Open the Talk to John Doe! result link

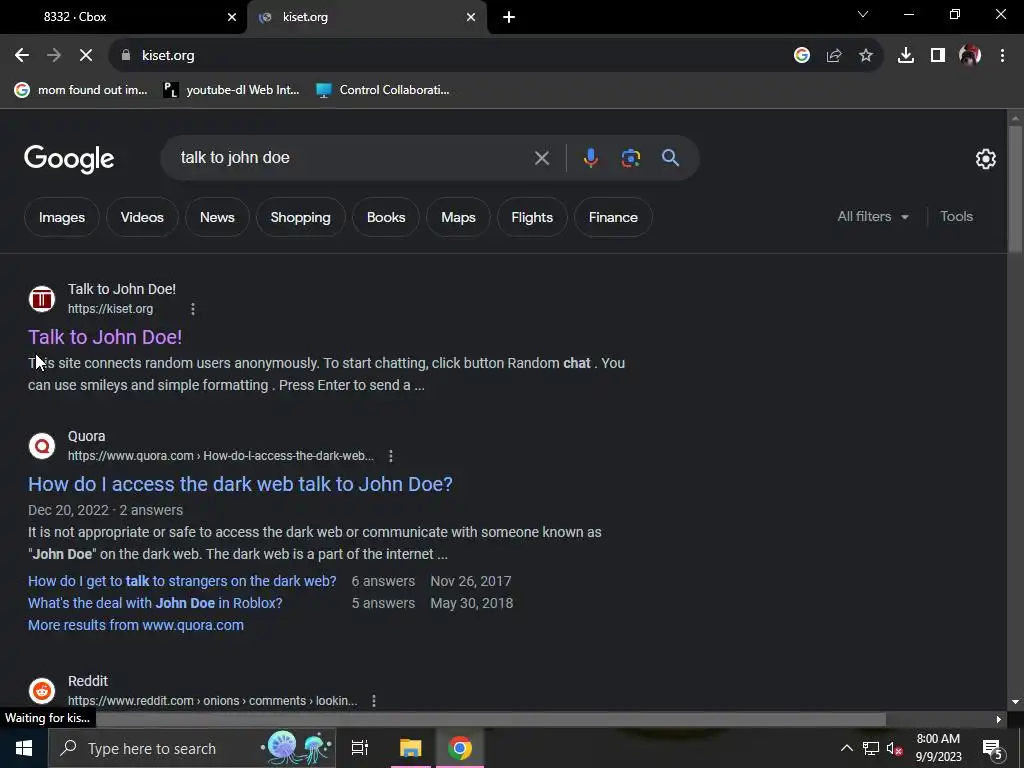(x=105, y=337)
